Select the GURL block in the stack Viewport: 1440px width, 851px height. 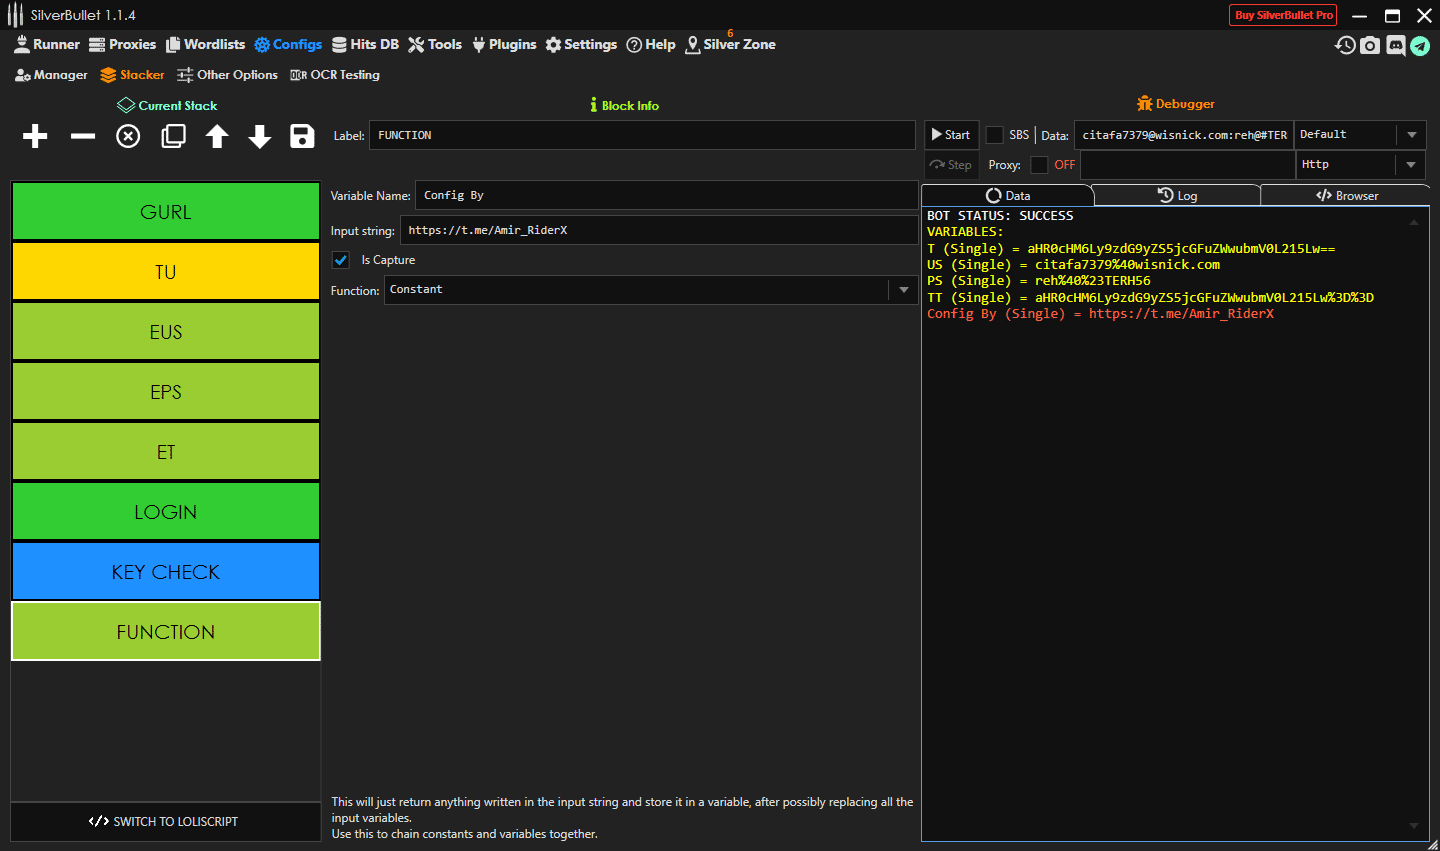point(165,211)
